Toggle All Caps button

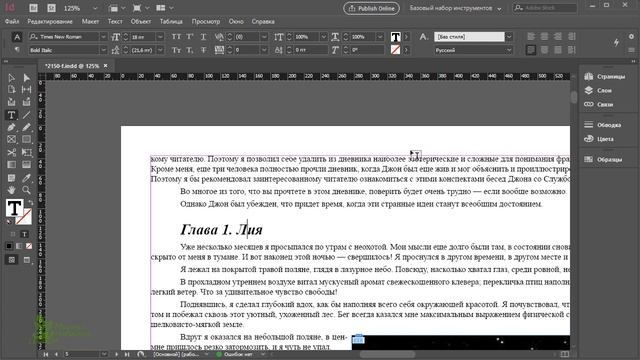pos(176,37)
